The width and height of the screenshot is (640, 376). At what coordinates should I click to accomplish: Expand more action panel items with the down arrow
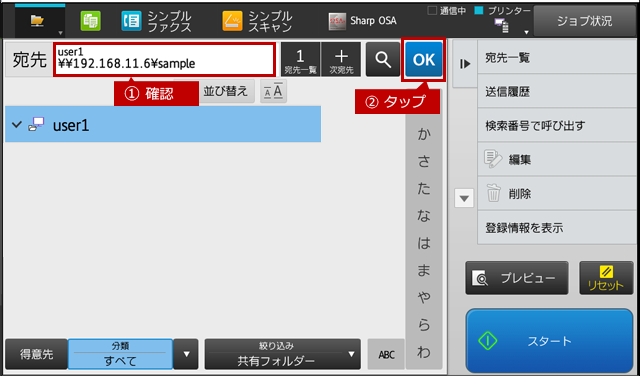pyautogui.click(x=464, y=198)
